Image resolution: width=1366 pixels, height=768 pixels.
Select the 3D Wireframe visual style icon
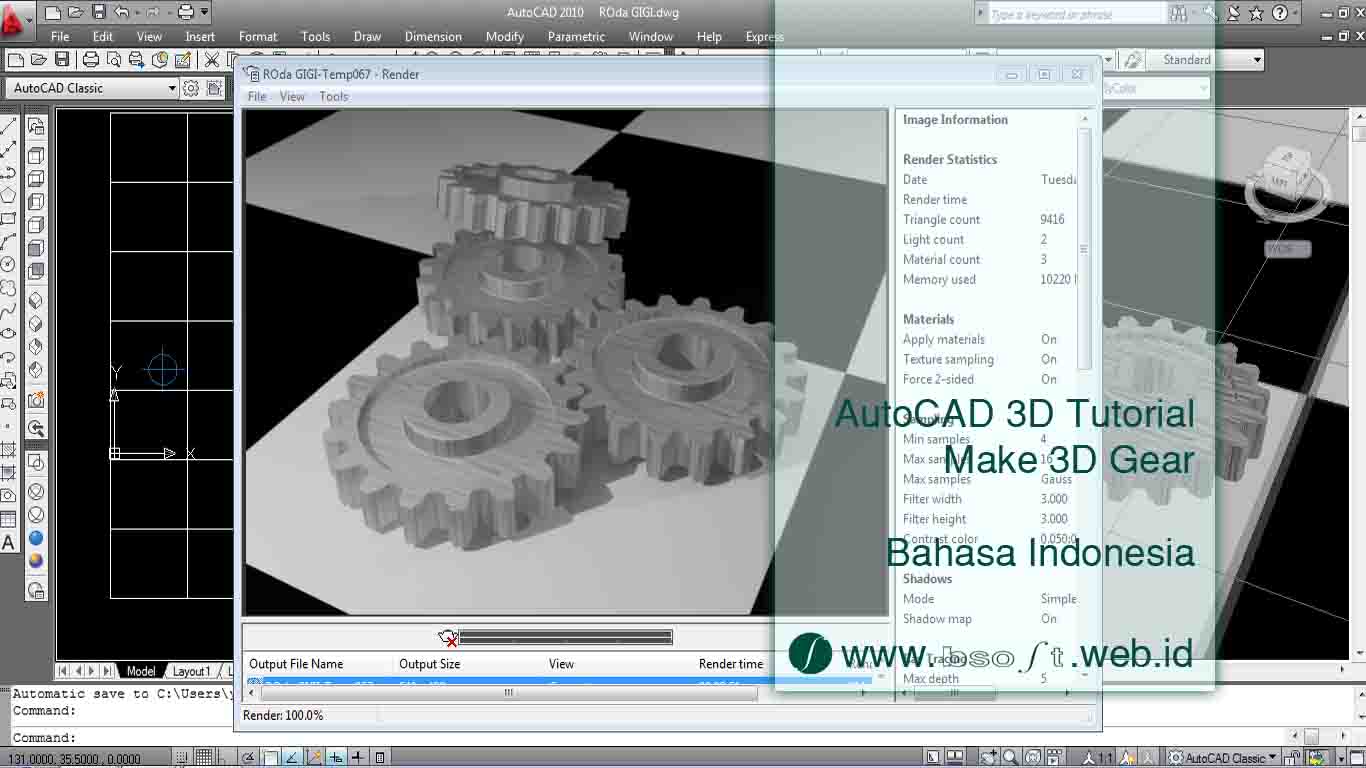tap(36, 491)
